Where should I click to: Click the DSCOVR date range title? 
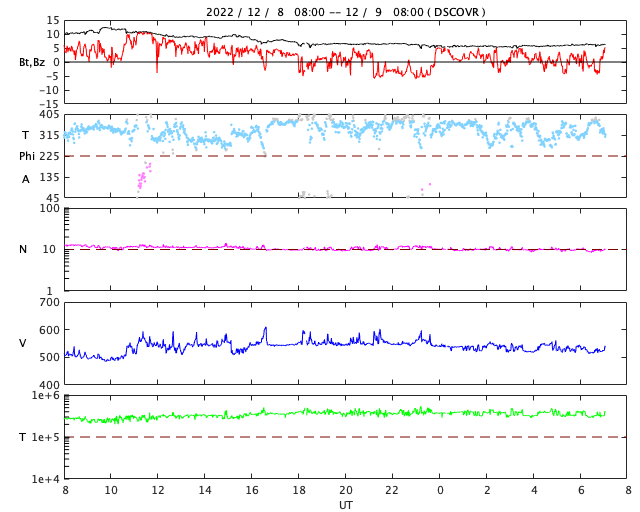click(x=345, y=12)
